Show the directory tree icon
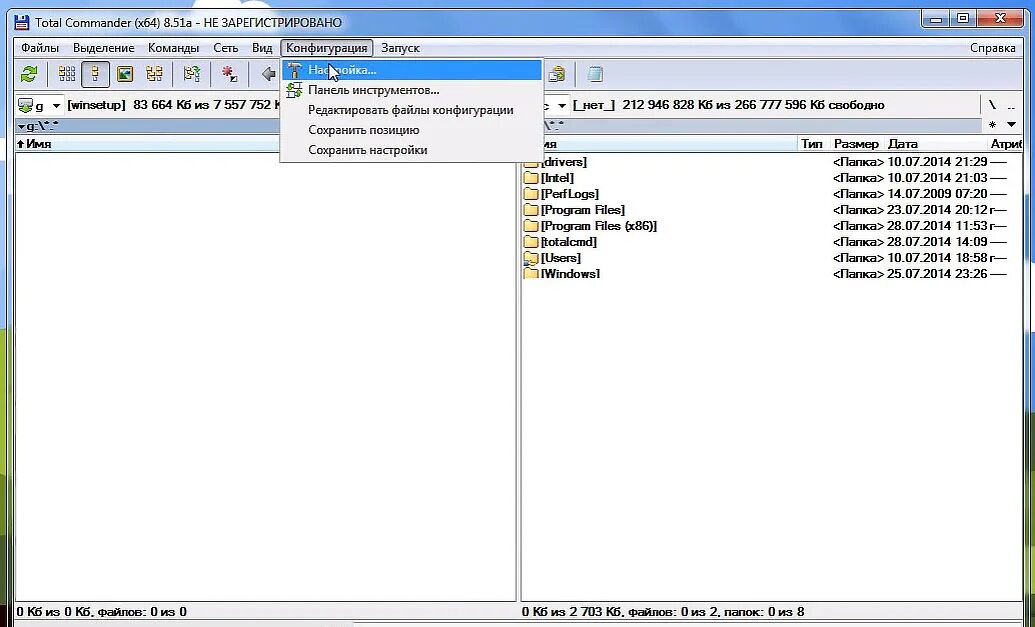Screen dimensions: 1035x627 pyautogui.click(x=154, y=74)
